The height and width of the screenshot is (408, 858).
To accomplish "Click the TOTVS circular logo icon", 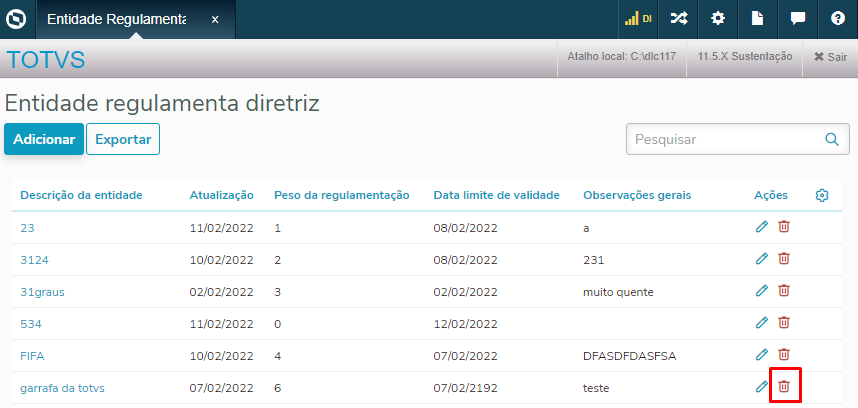I will pos(15,19).
